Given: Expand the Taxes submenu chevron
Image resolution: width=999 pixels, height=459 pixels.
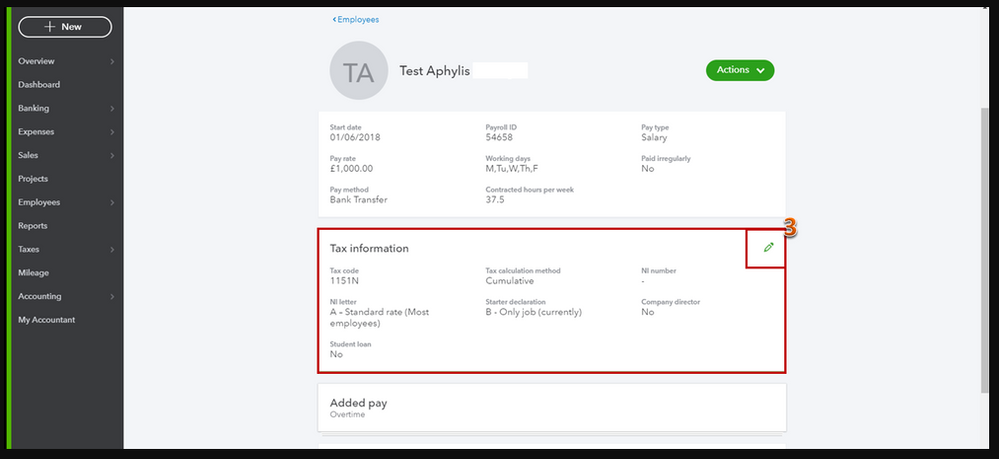Looking at the screenshot, I should point(111,250).
